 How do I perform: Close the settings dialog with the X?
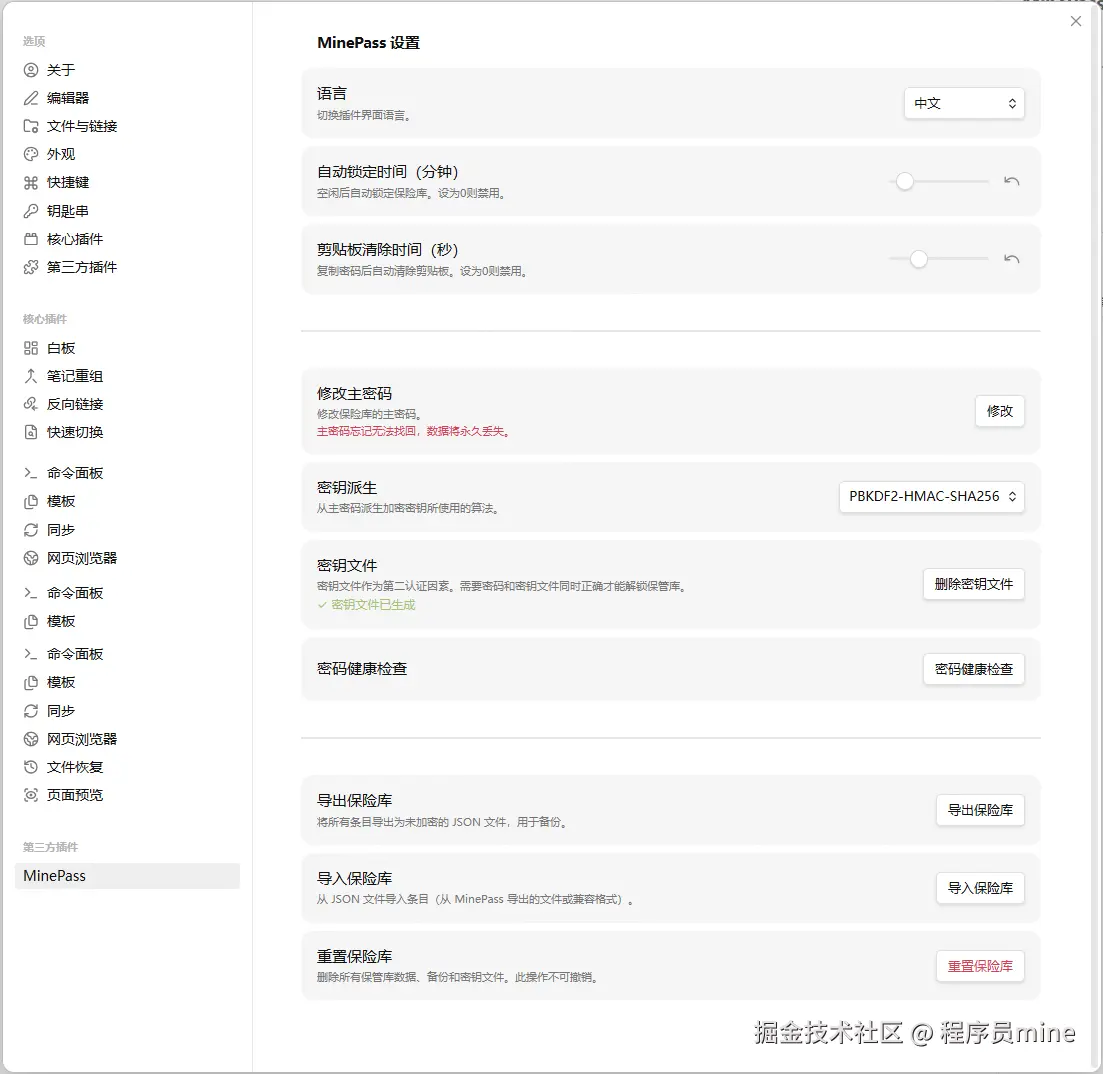click(1076, 21)
